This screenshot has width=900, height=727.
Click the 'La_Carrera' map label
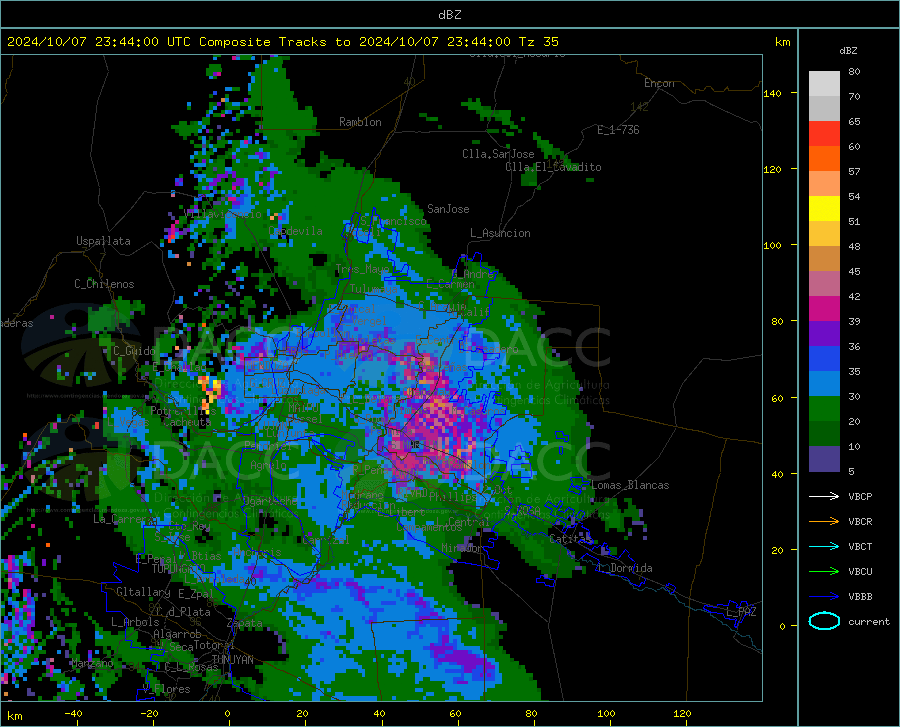[123, 519]
